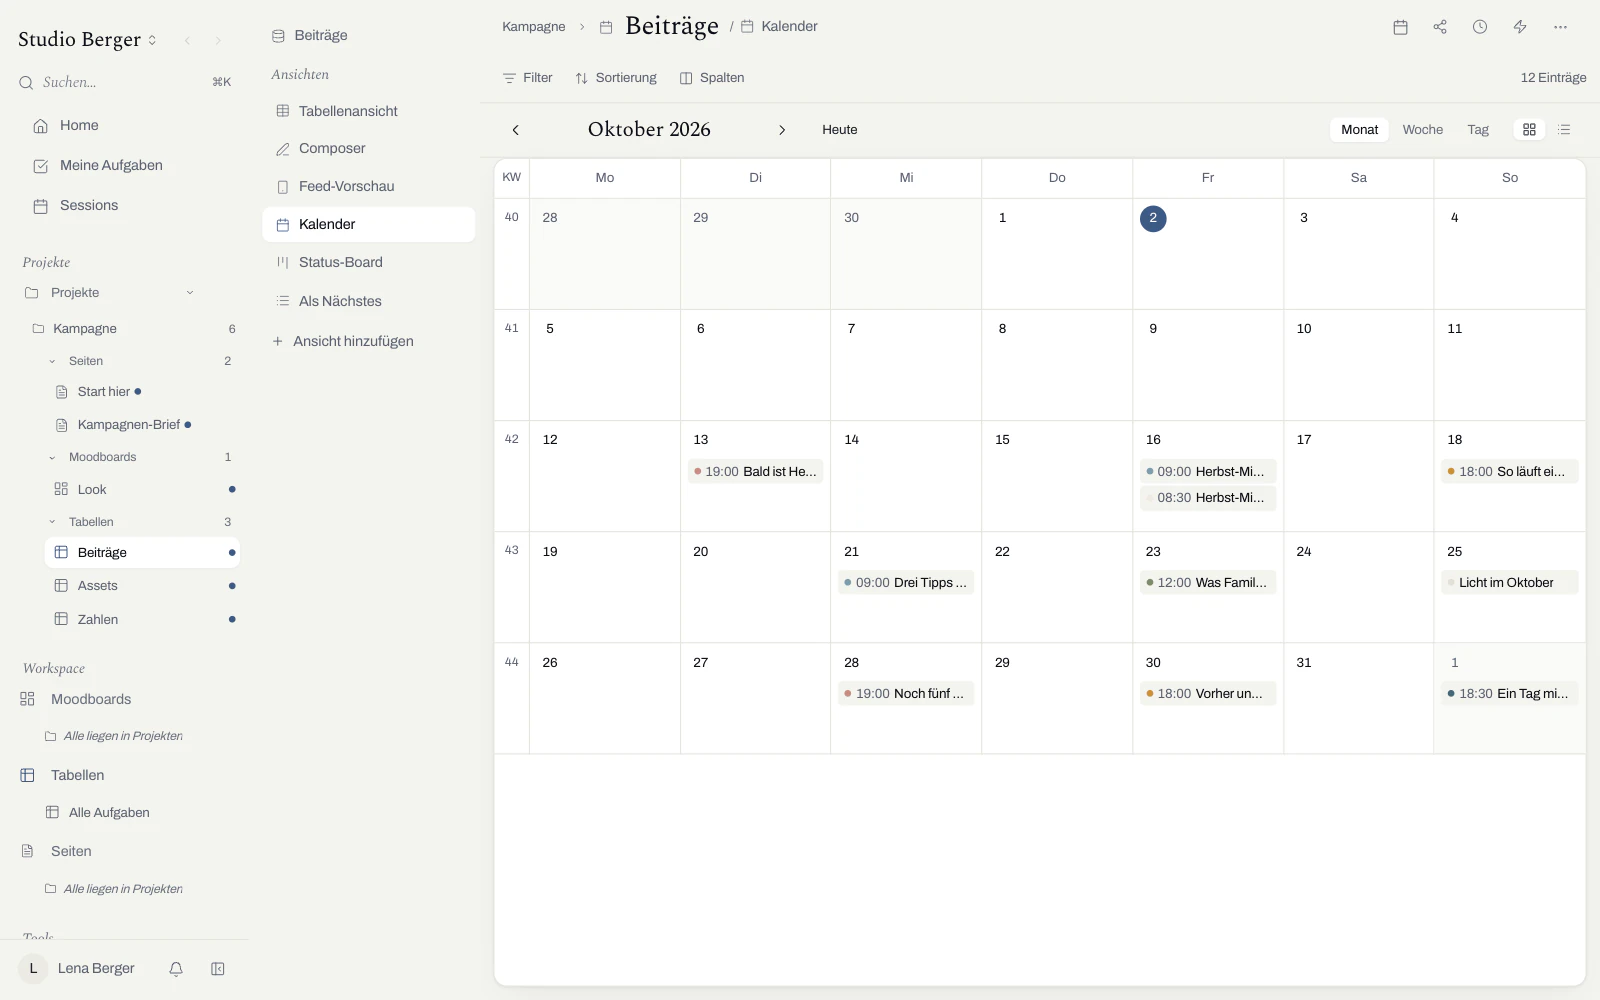Click the calendar icon in top toolbar

[1400, 27]
